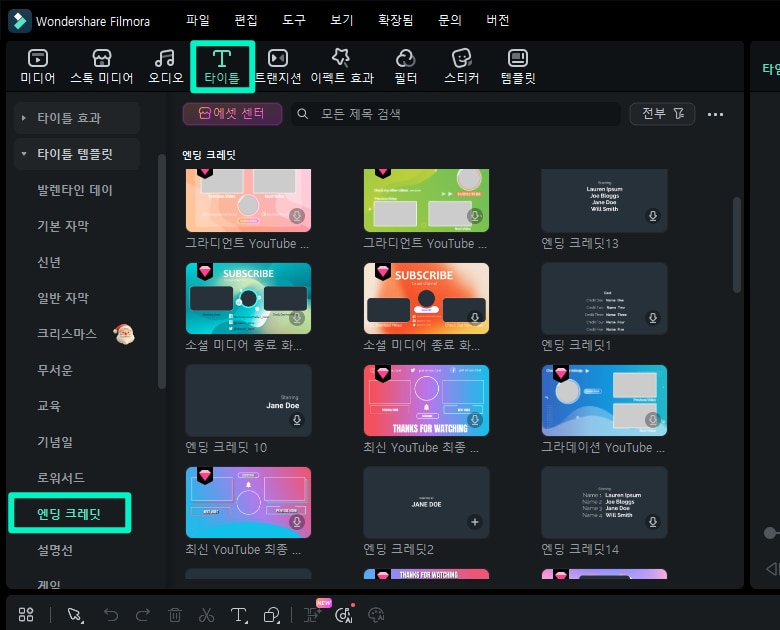
Task: Switch to the 오디오 (Audio) panel
Action: coord(166,66)
